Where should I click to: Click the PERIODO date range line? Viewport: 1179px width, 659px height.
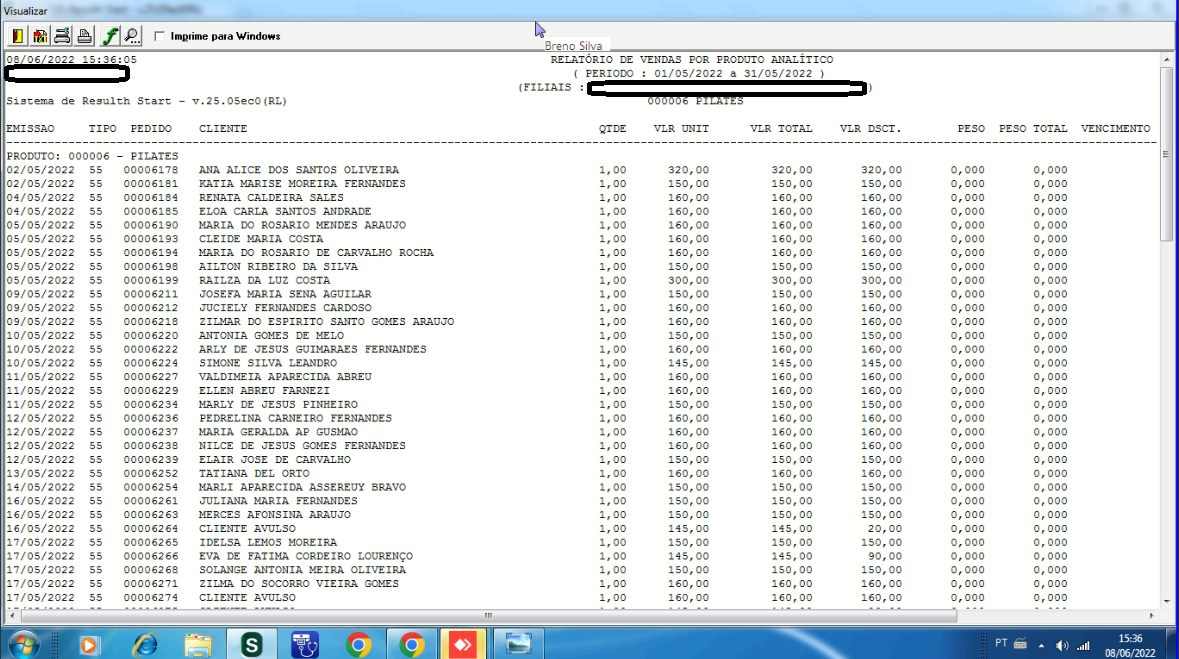pyautogui.click(x=699, y=74)
